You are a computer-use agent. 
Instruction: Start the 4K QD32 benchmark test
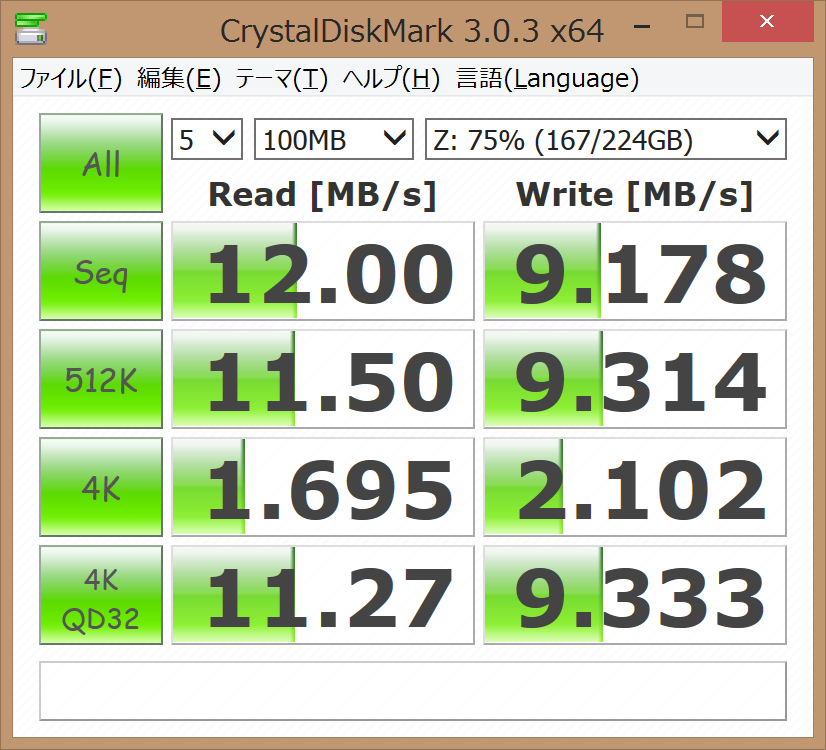coord(101,595)
